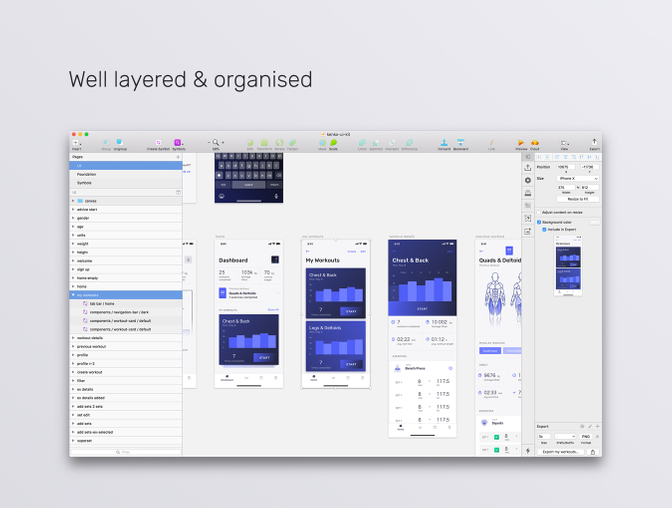Click START on Dashboard Chest & Back card
This screenshot has height=508, width=672.
(x=264, y=358)
